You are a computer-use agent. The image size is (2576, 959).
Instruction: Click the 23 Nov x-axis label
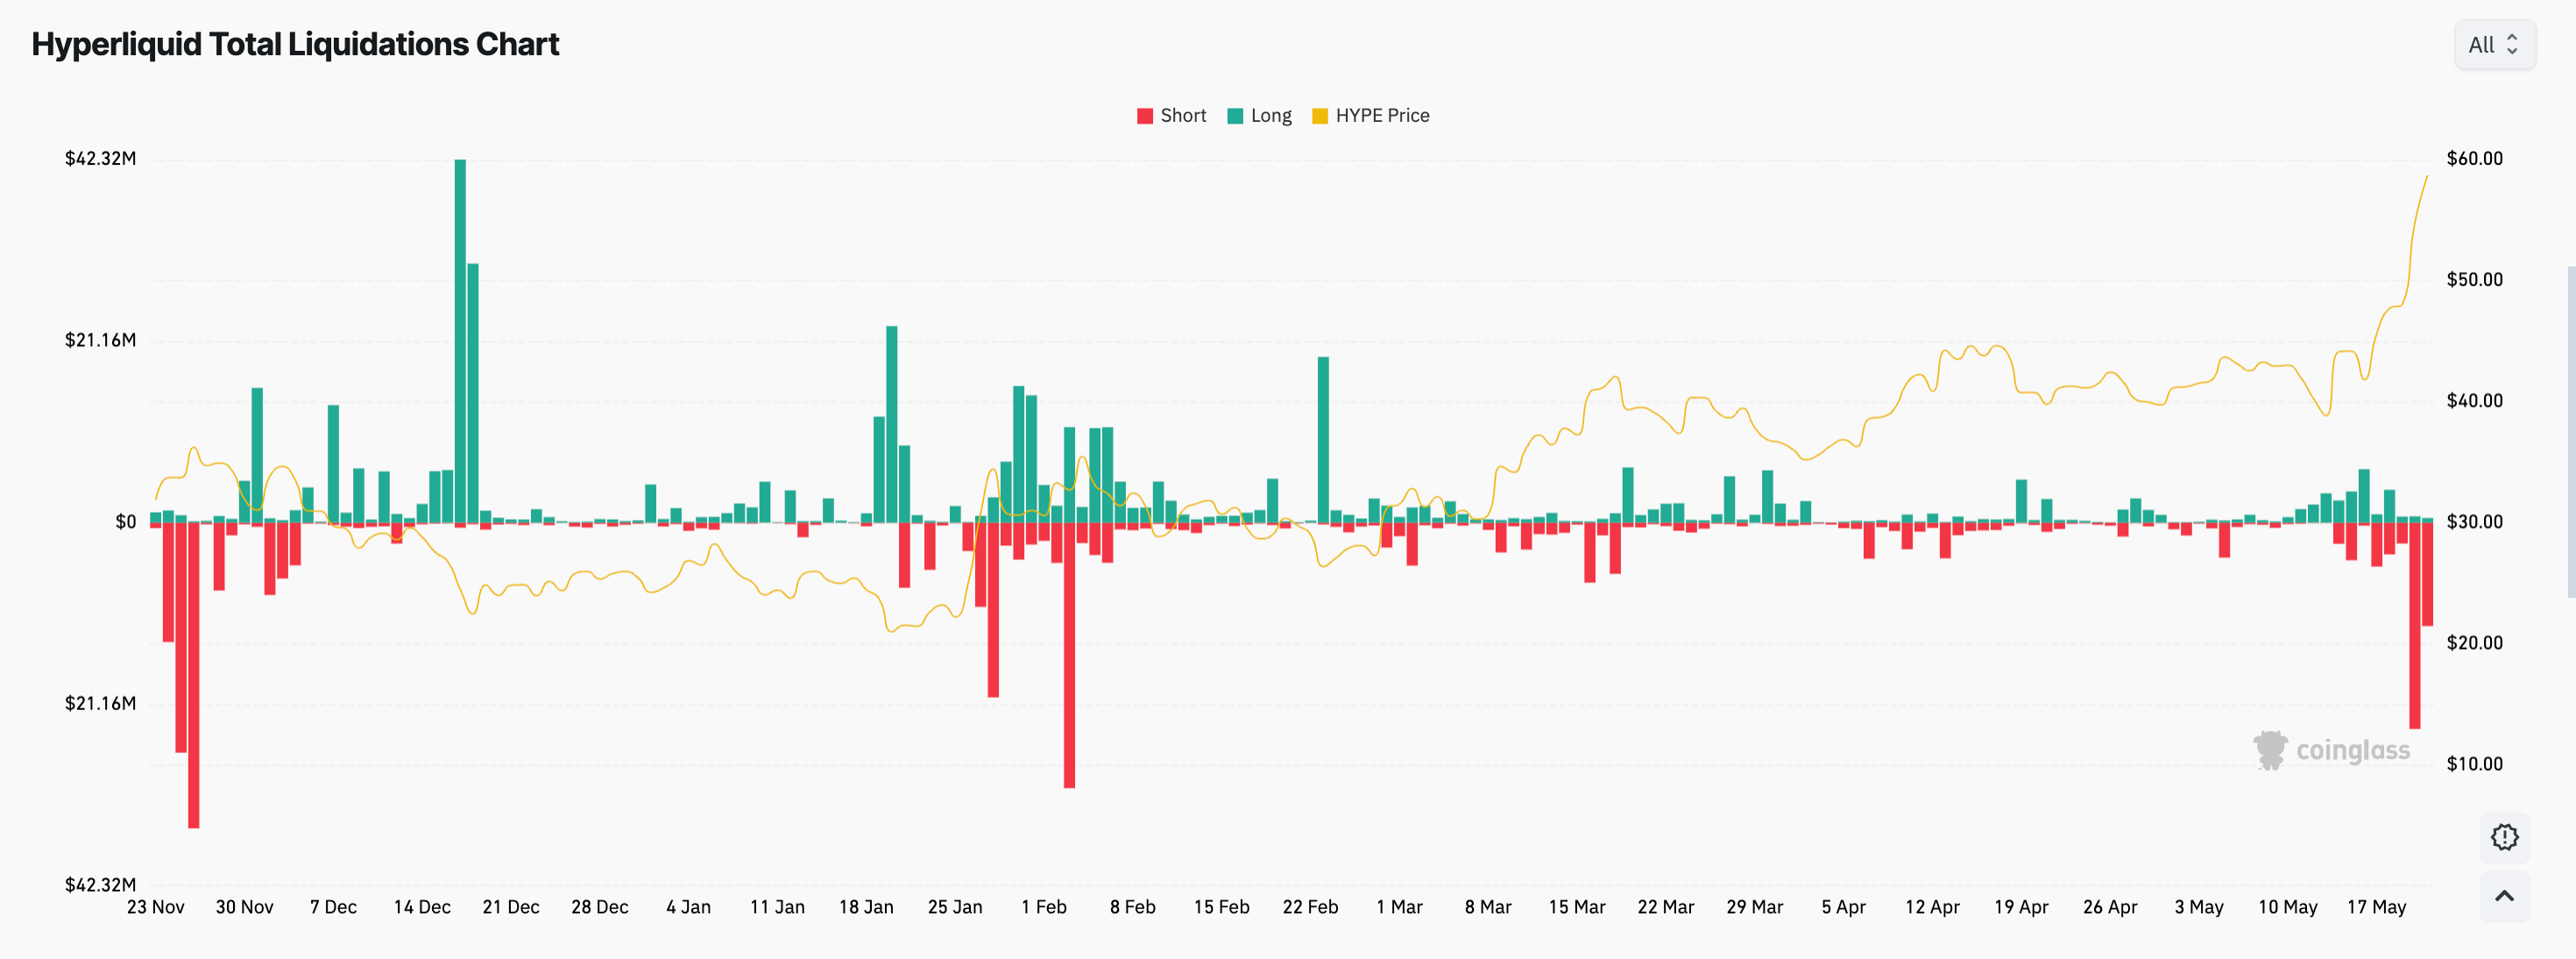(x=156, y=907)
